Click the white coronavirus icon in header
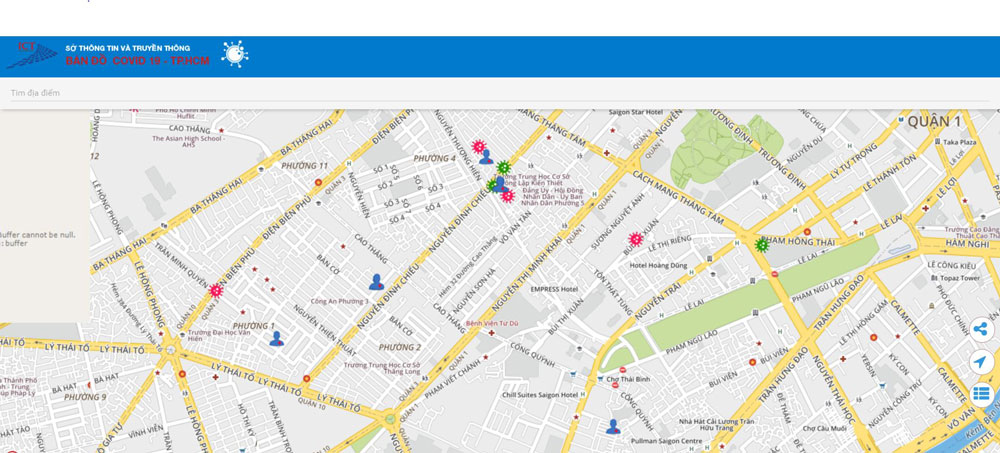The width and height of the screenshot is (1000, 453). (x=235, y=54)
